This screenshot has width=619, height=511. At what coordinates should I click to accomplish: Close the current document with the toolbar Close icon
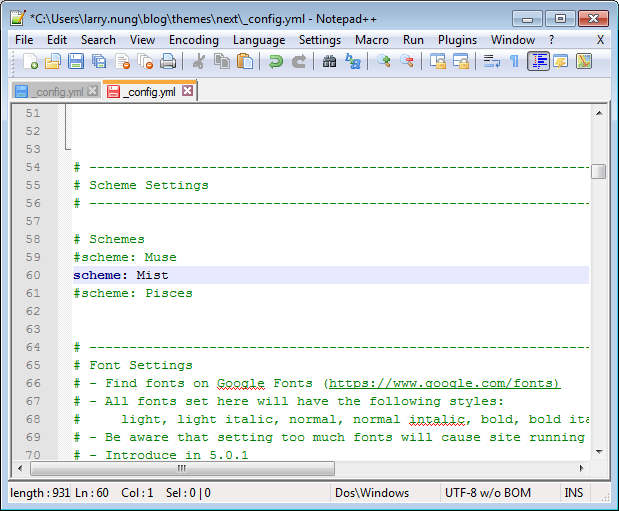[x=122, y=62]
